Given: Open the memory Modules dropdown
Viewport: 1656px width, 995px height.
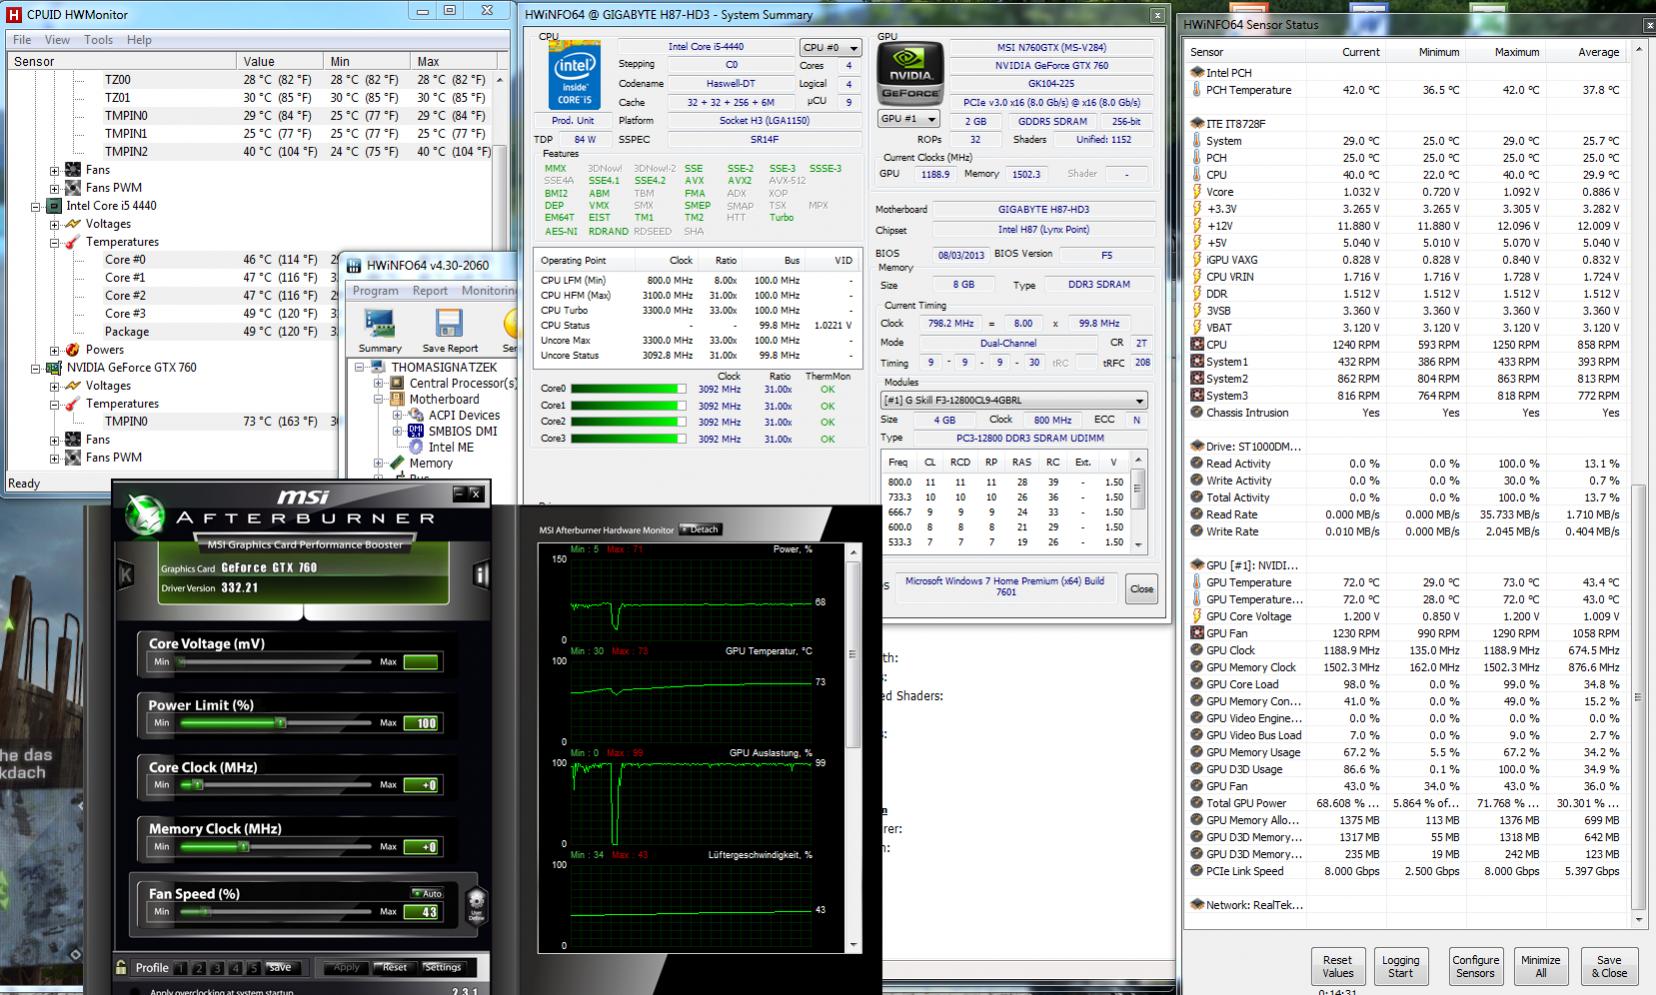Looking at the screenshot, I should coord(1012,401).
